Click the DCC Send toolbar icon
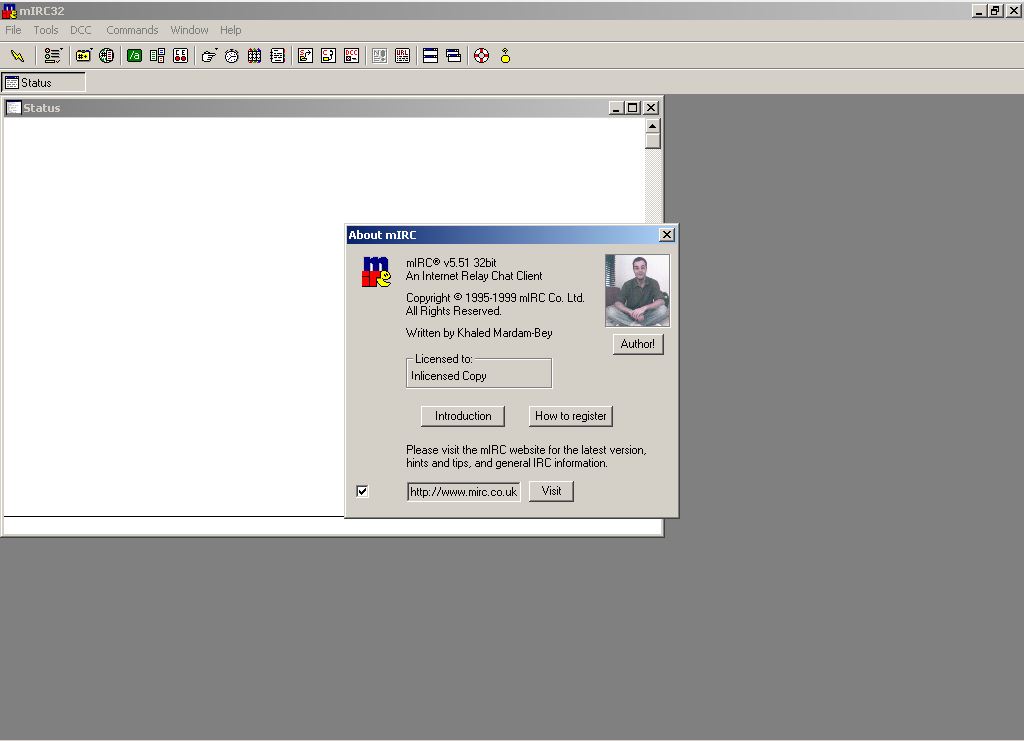The width and height of the screenshot is (1024, 741). [x=306, y=56]
